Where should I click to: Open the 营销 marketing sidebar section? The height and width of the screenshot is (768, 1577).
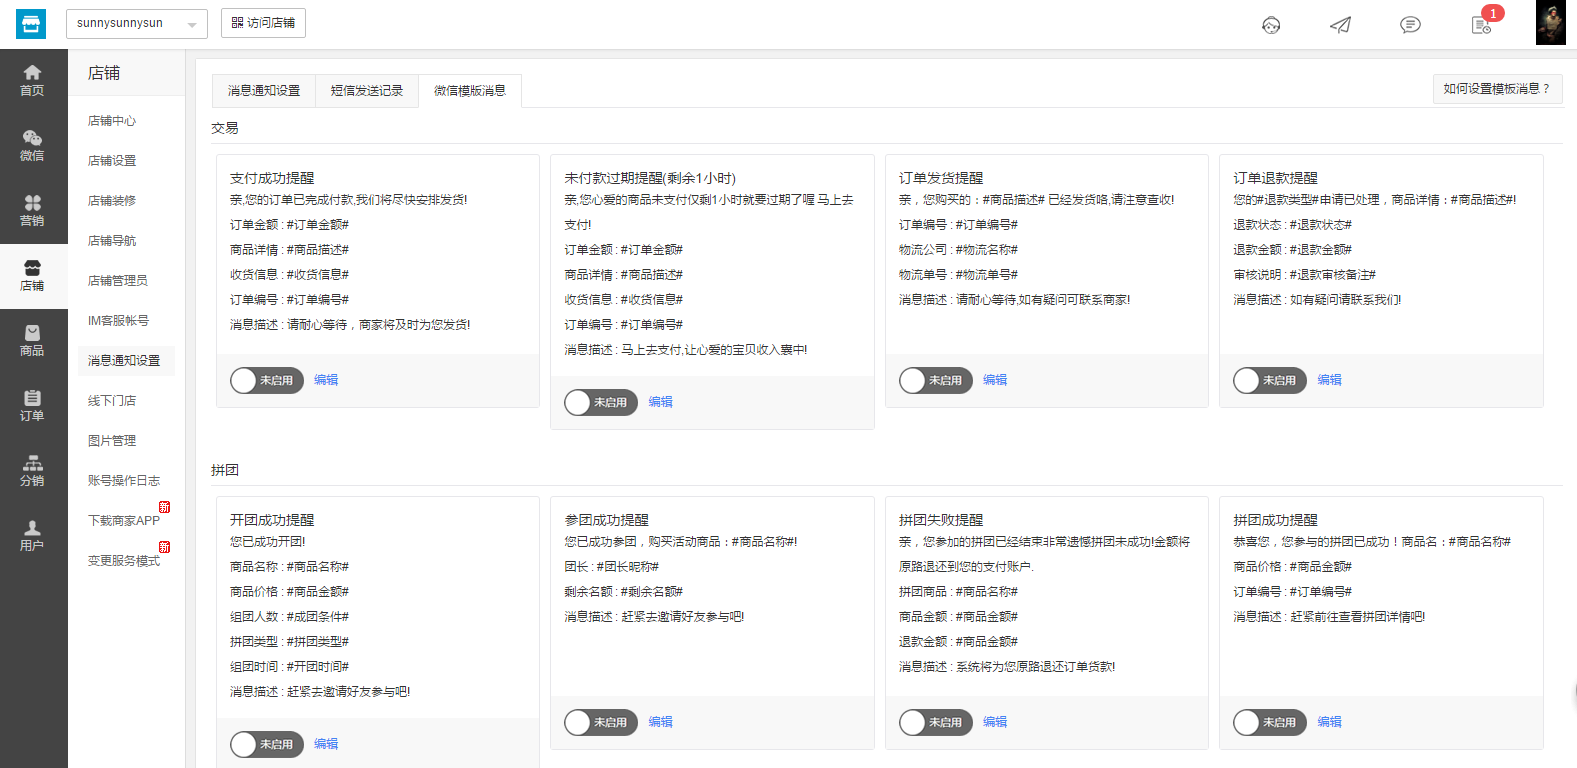[x=32, y=210]
